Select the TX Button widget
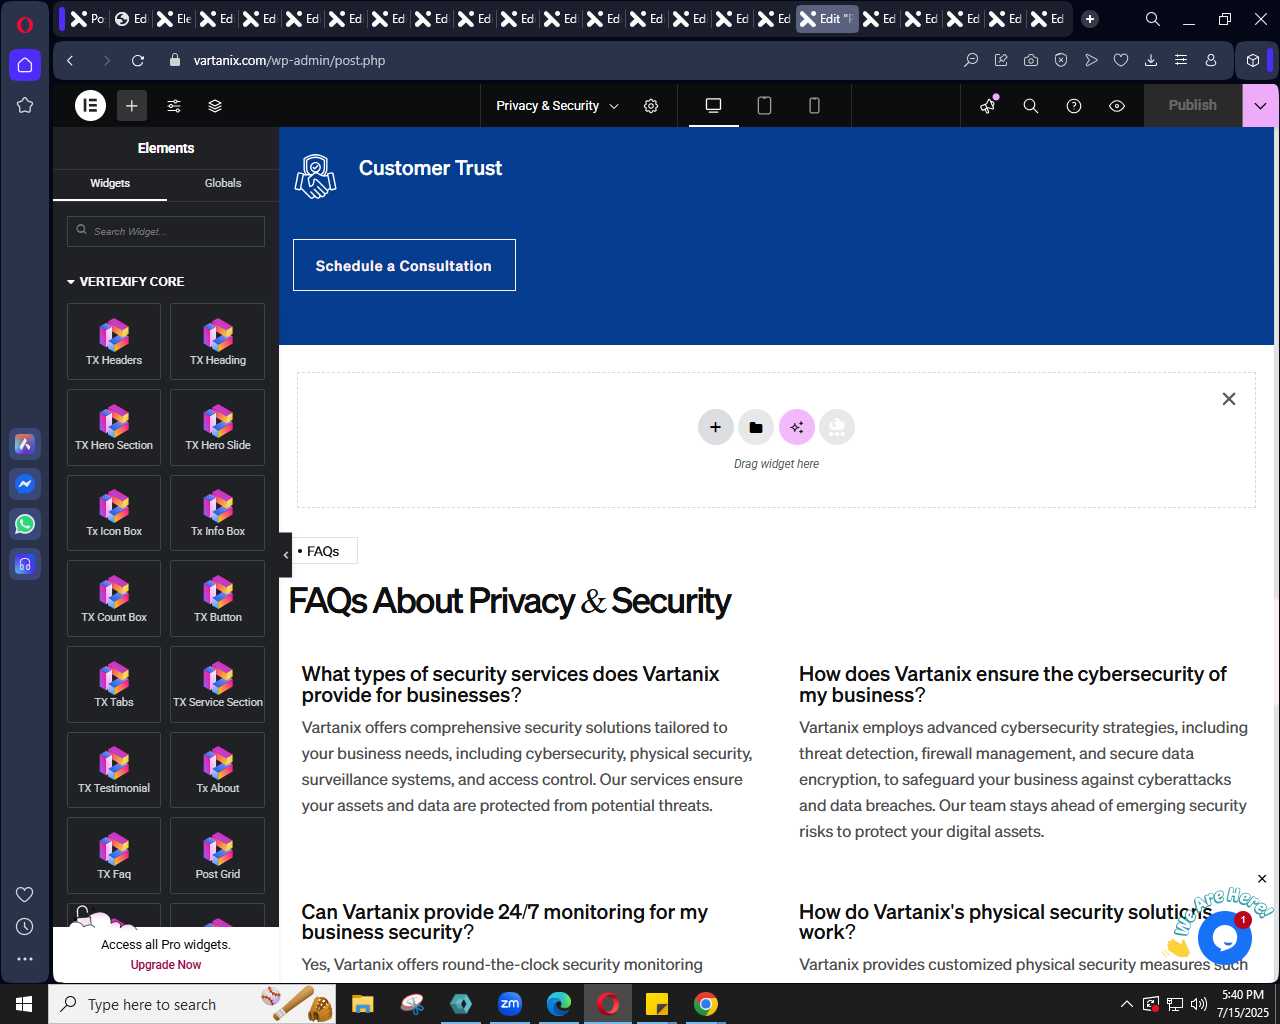 (218, 598)
